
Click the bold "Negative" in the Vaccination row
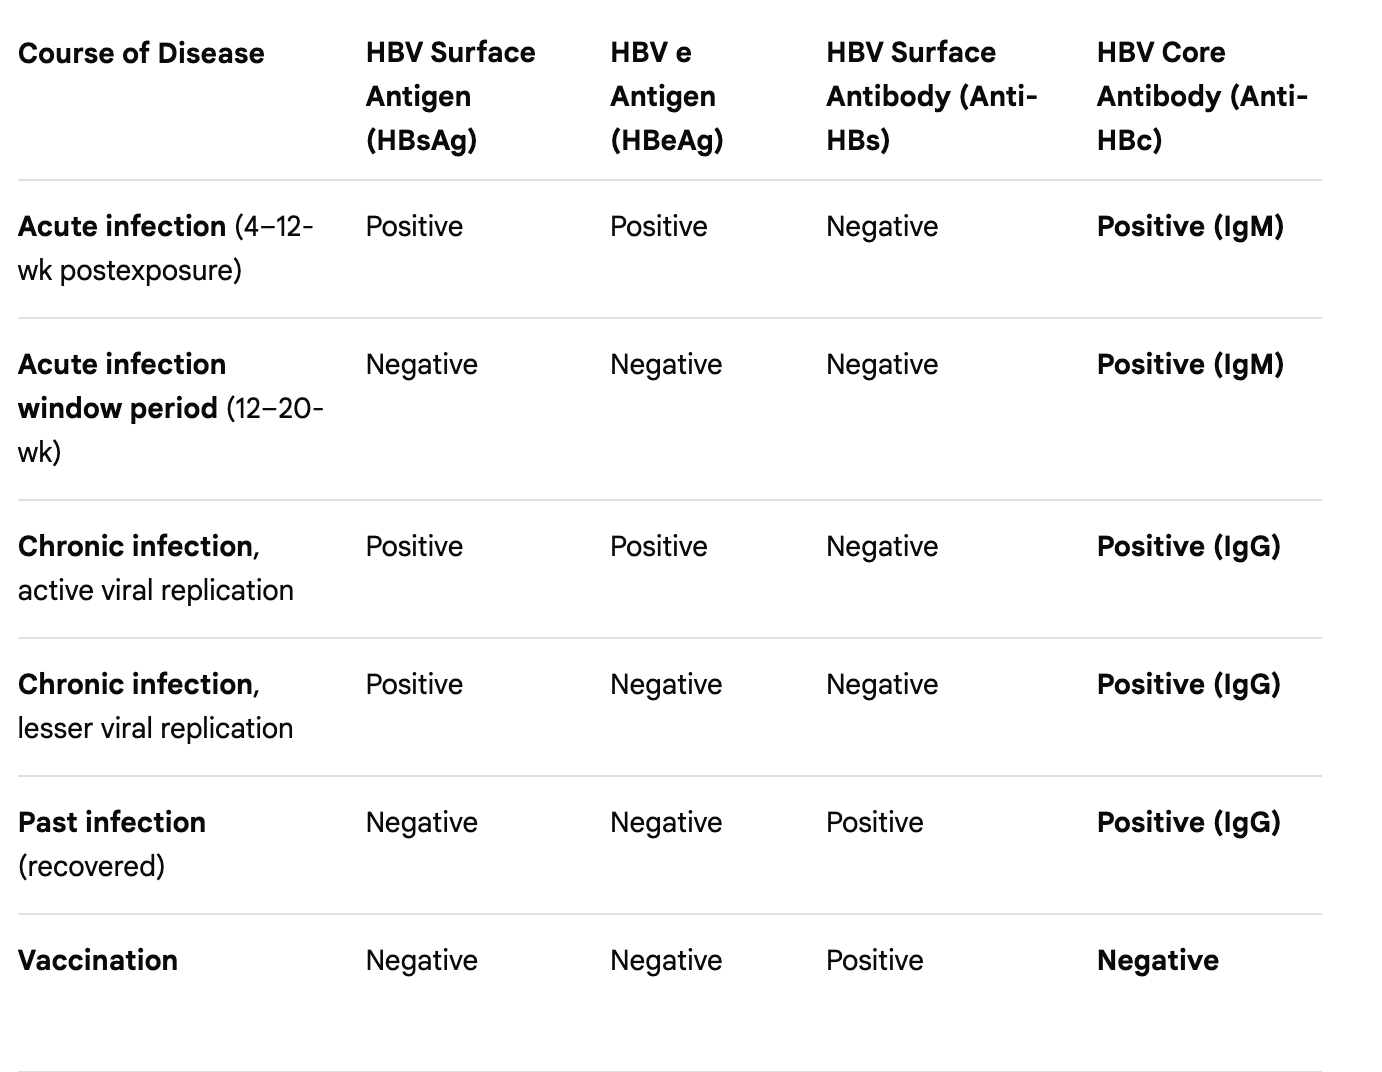pos(1157,960)
